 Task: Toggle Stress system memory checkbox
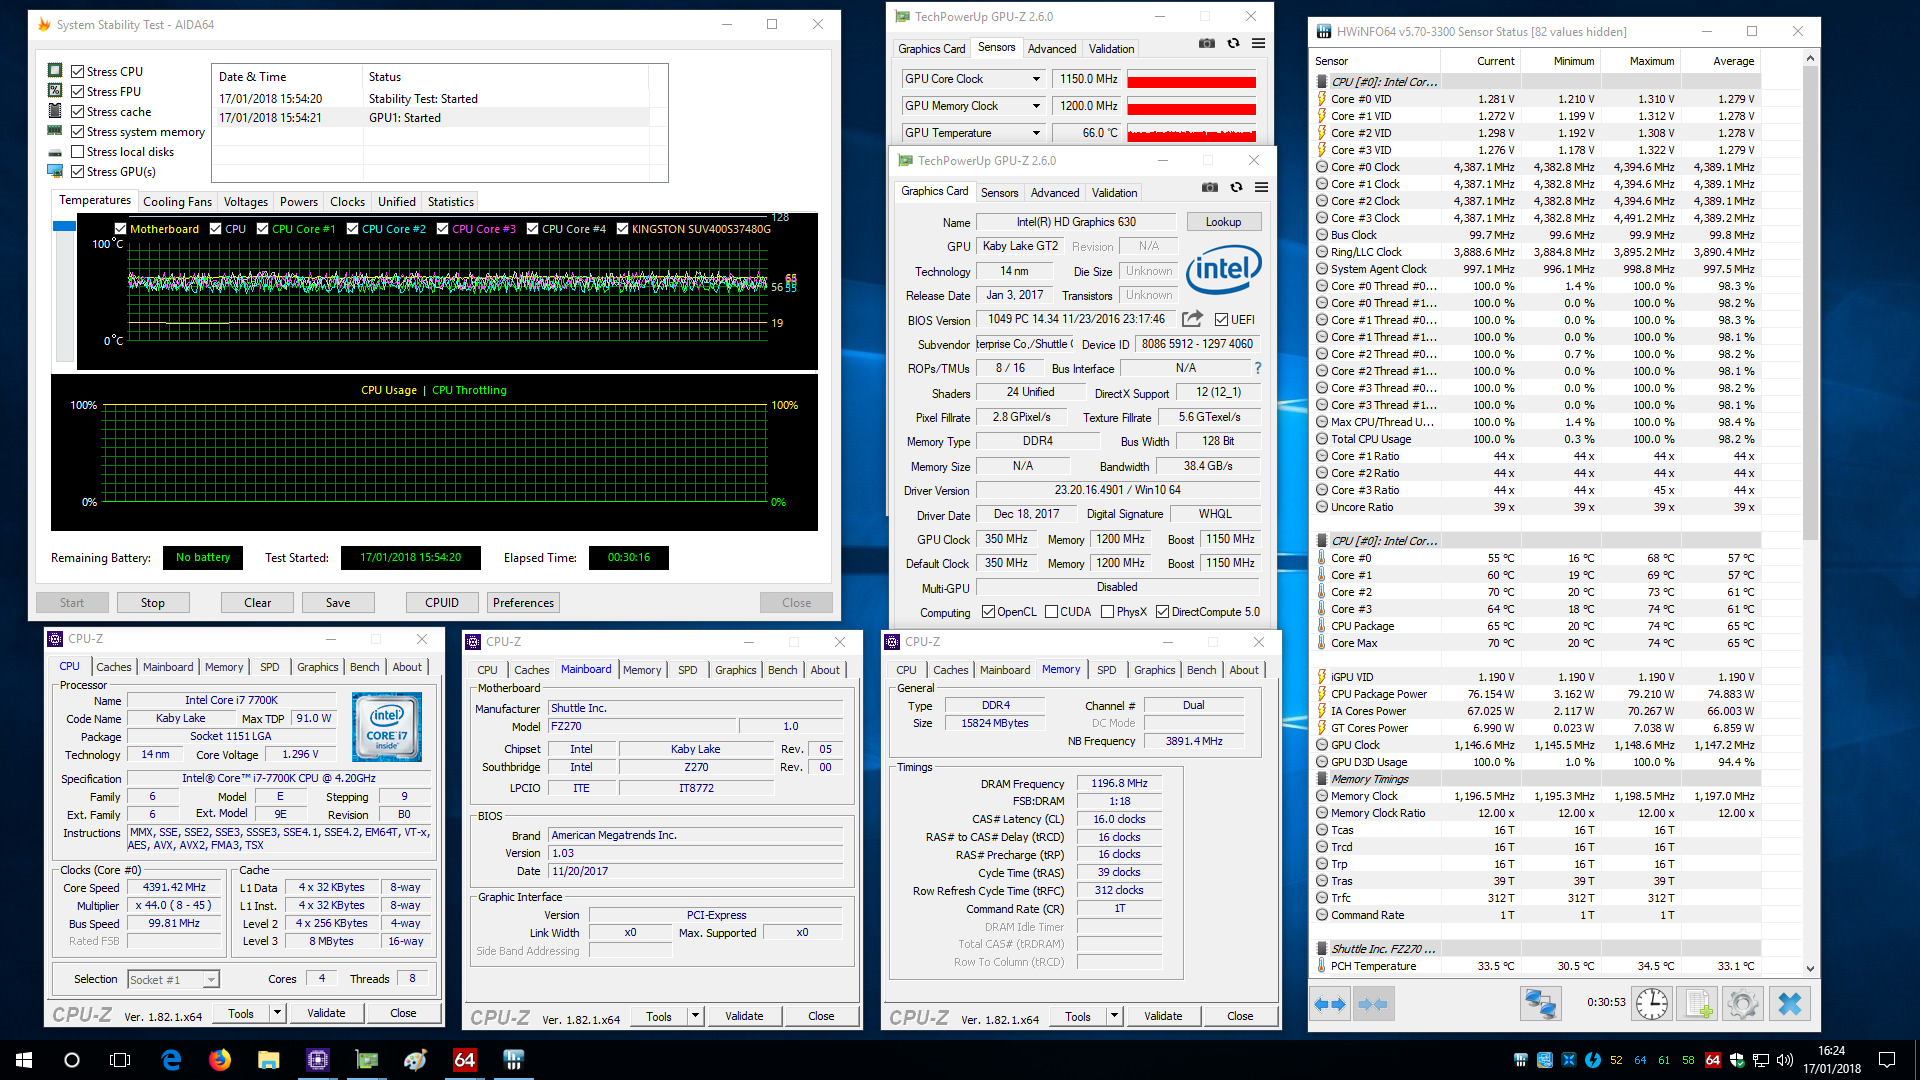[x=77, y=131]
